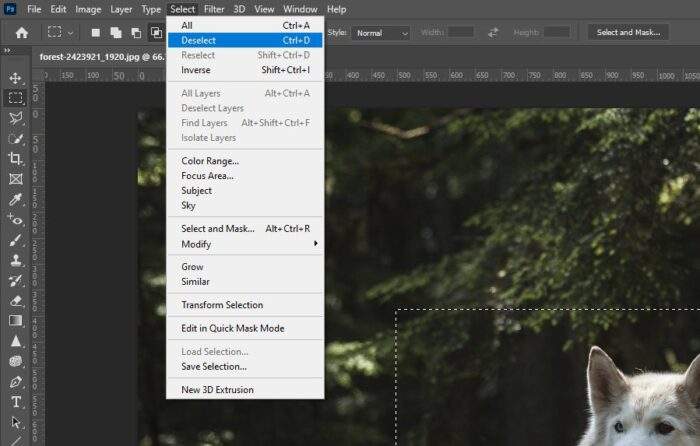Select the Polygonal Lasso tool

click(16, 118)
